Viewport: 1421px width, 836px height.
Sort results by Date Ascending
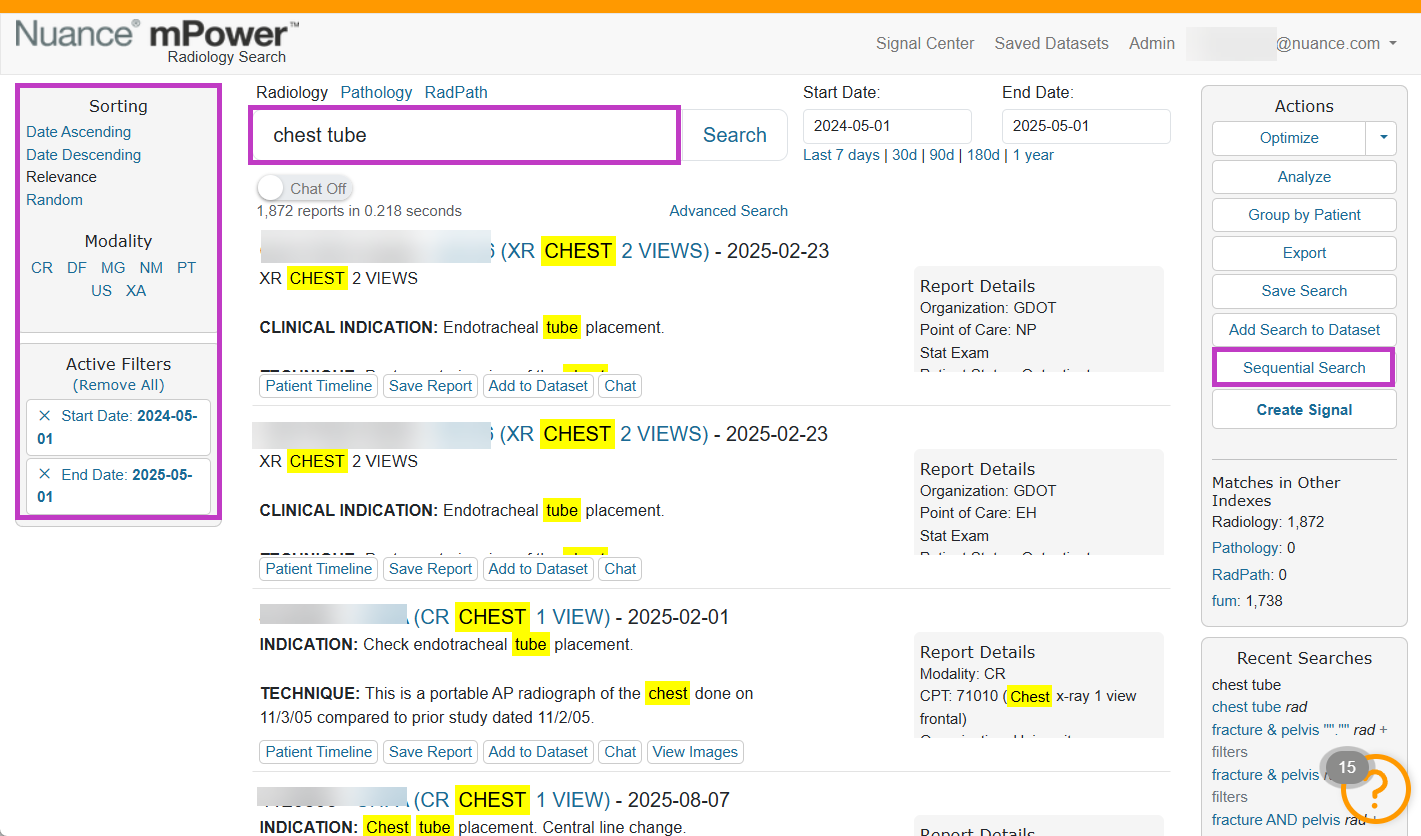(78, 132)
